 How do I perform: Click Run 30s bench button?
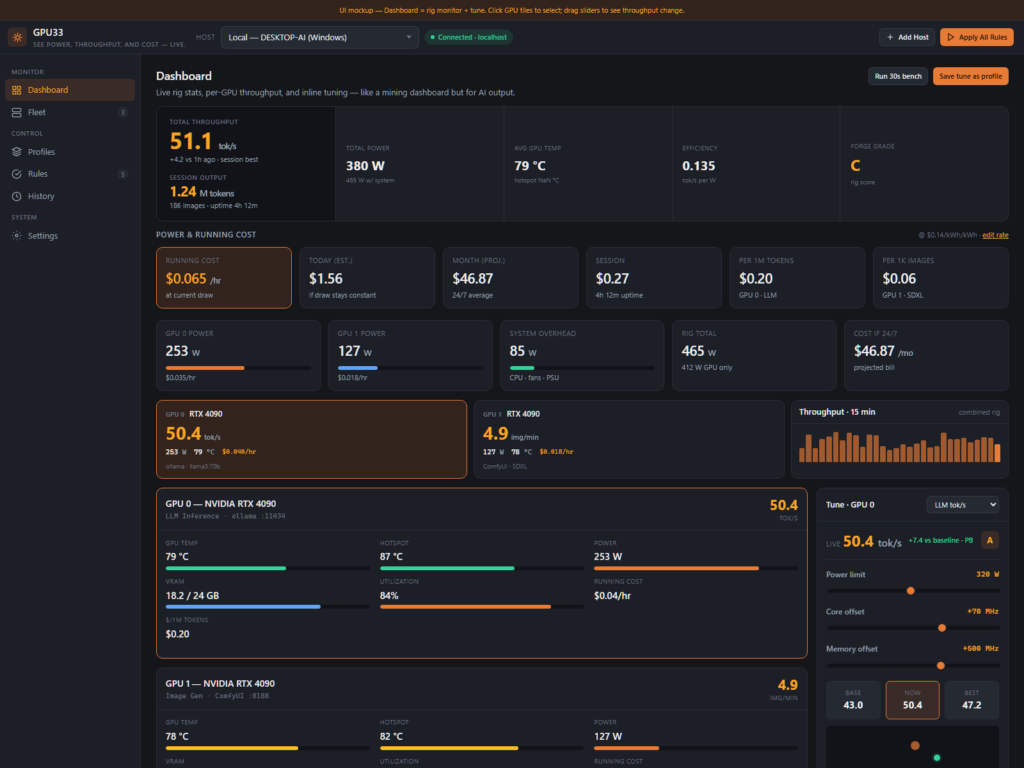tap(897, 76)
